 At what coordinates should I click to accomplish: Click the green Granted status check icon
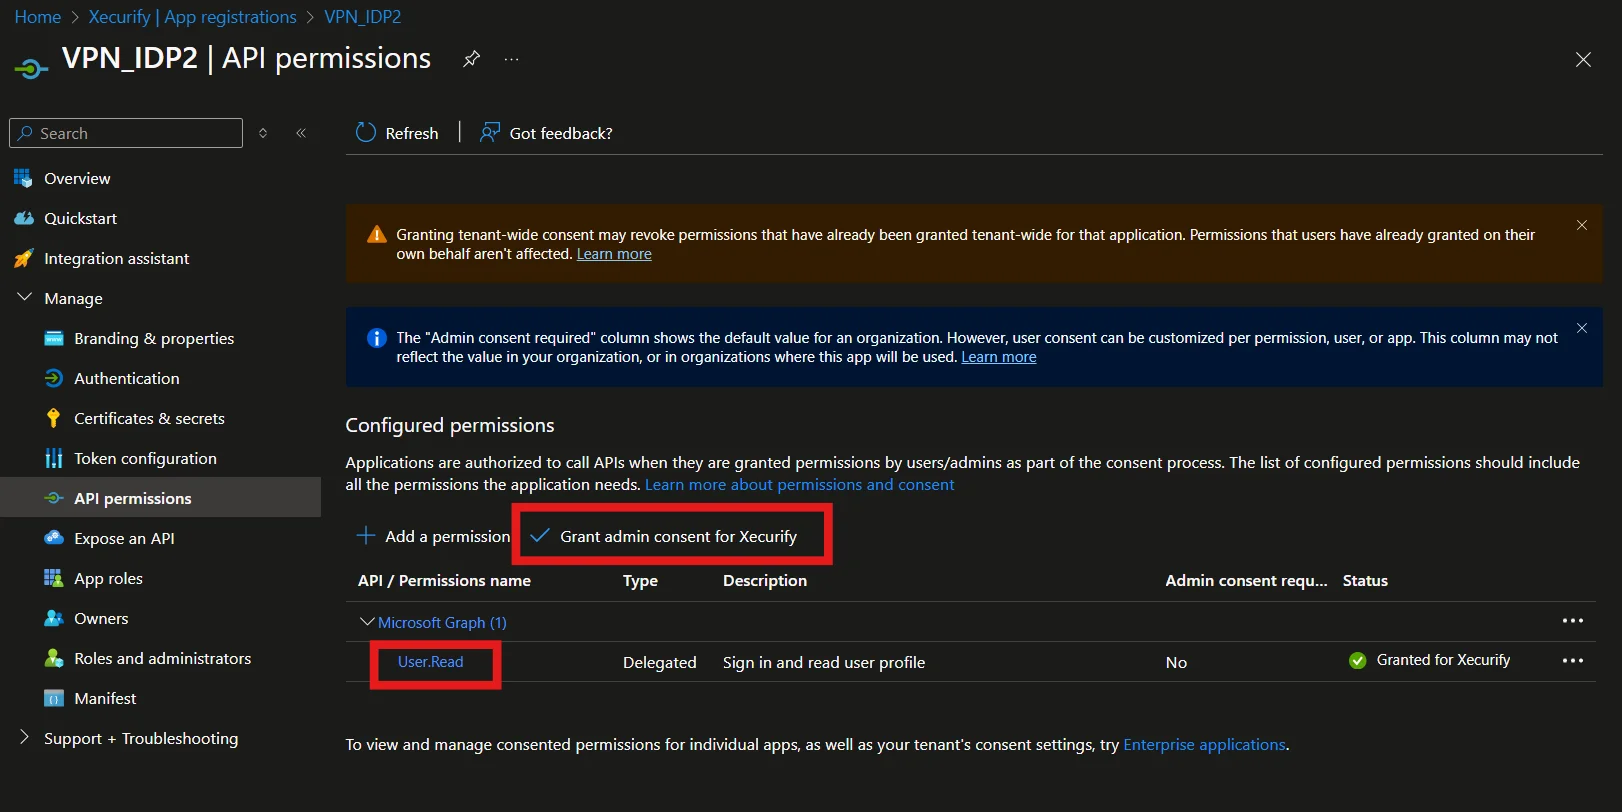point(1357,660)
